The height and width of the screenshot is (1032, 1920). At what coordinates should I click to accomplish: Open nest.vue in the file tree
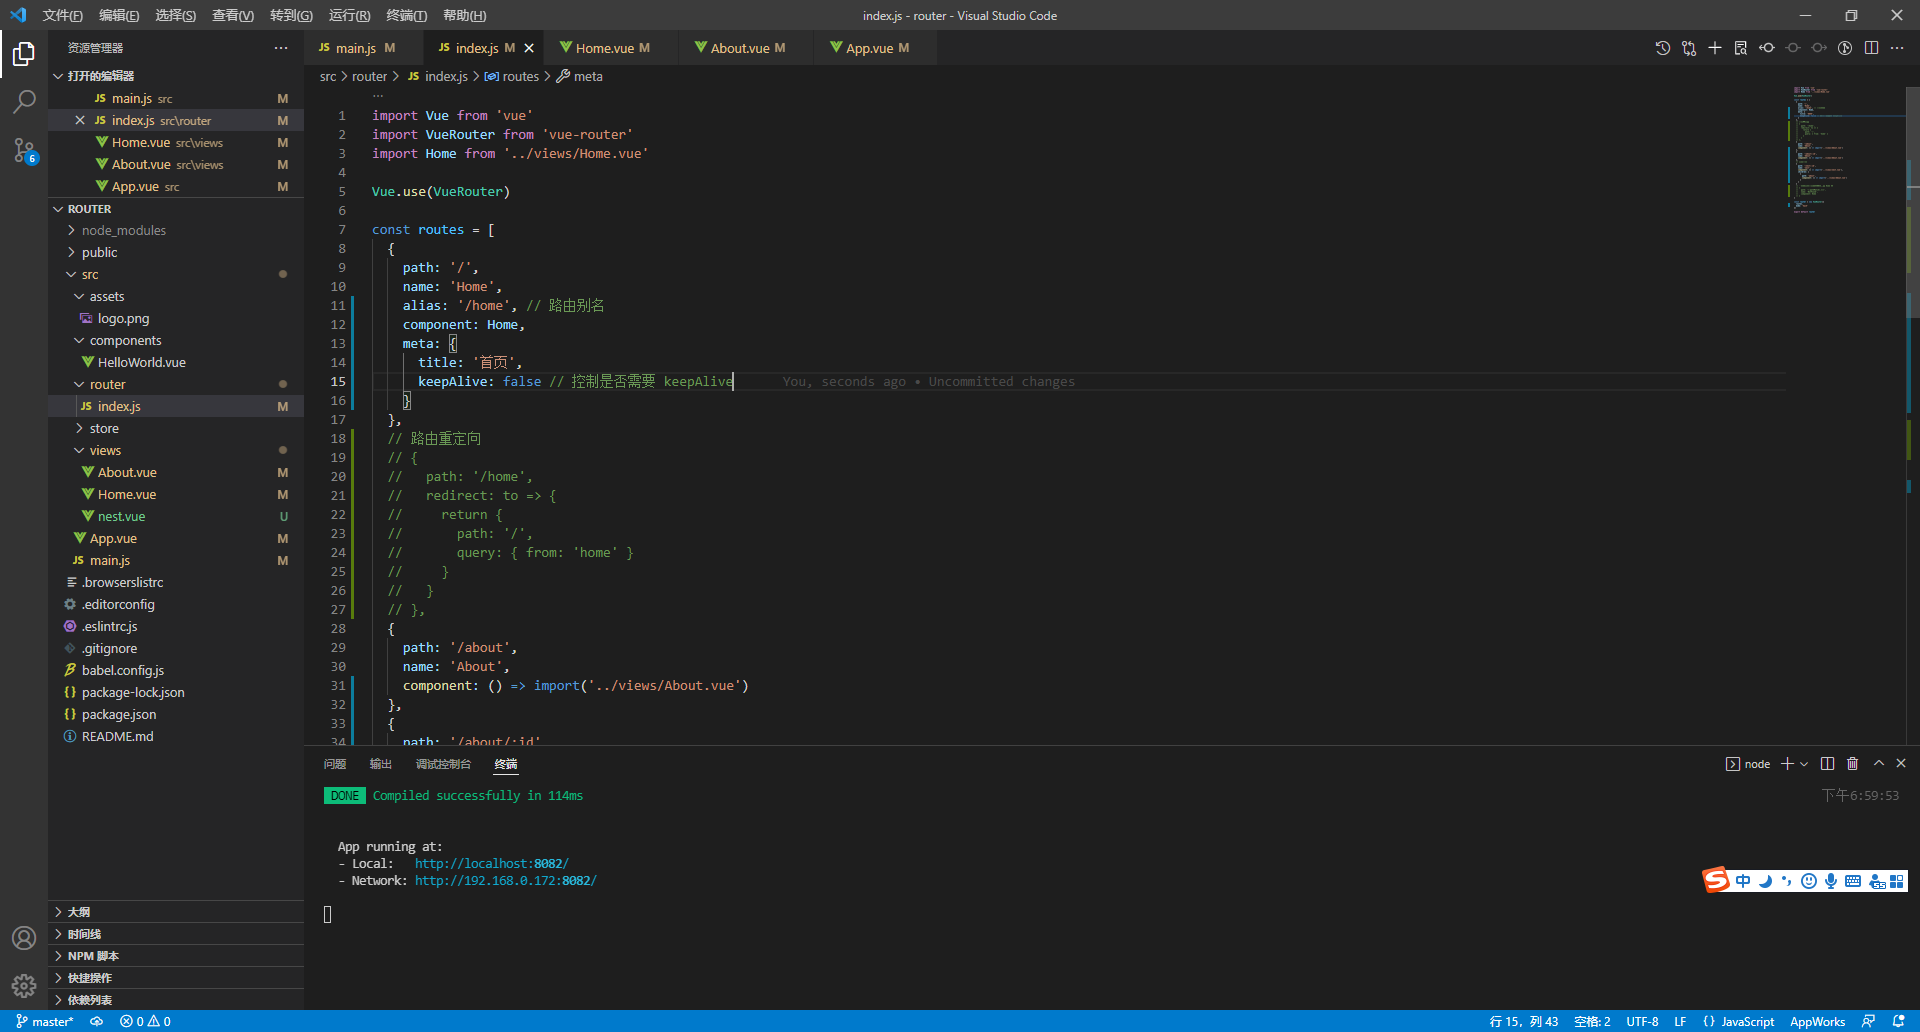click(x=176, y=517)
